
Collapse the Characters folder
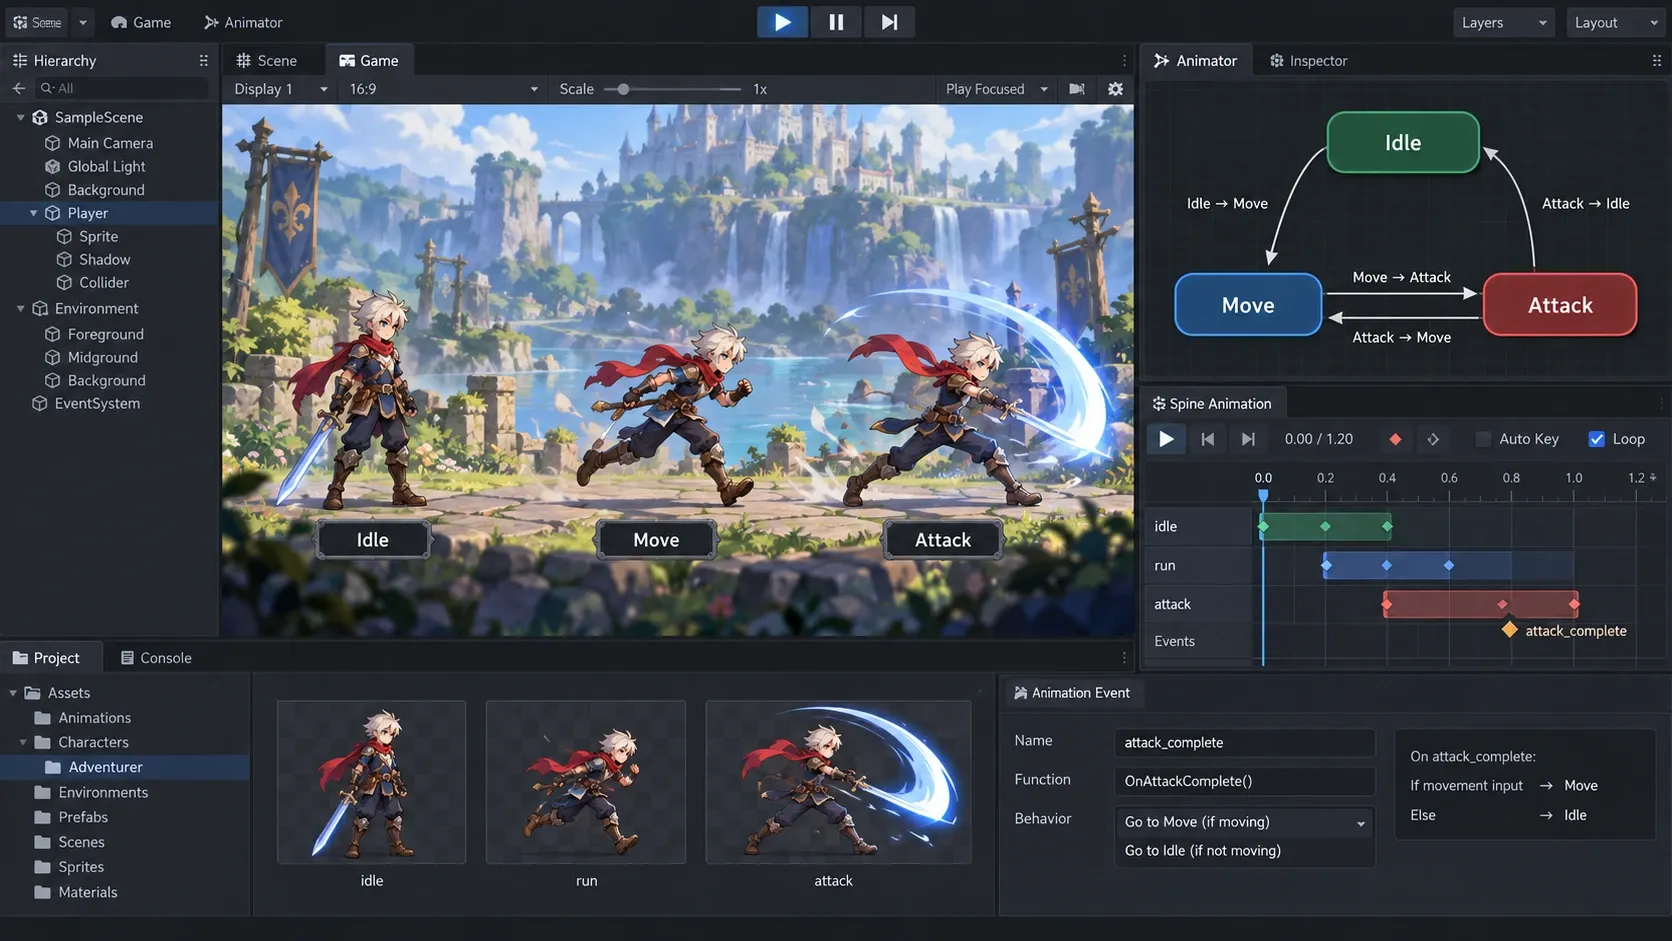(23, 742)
